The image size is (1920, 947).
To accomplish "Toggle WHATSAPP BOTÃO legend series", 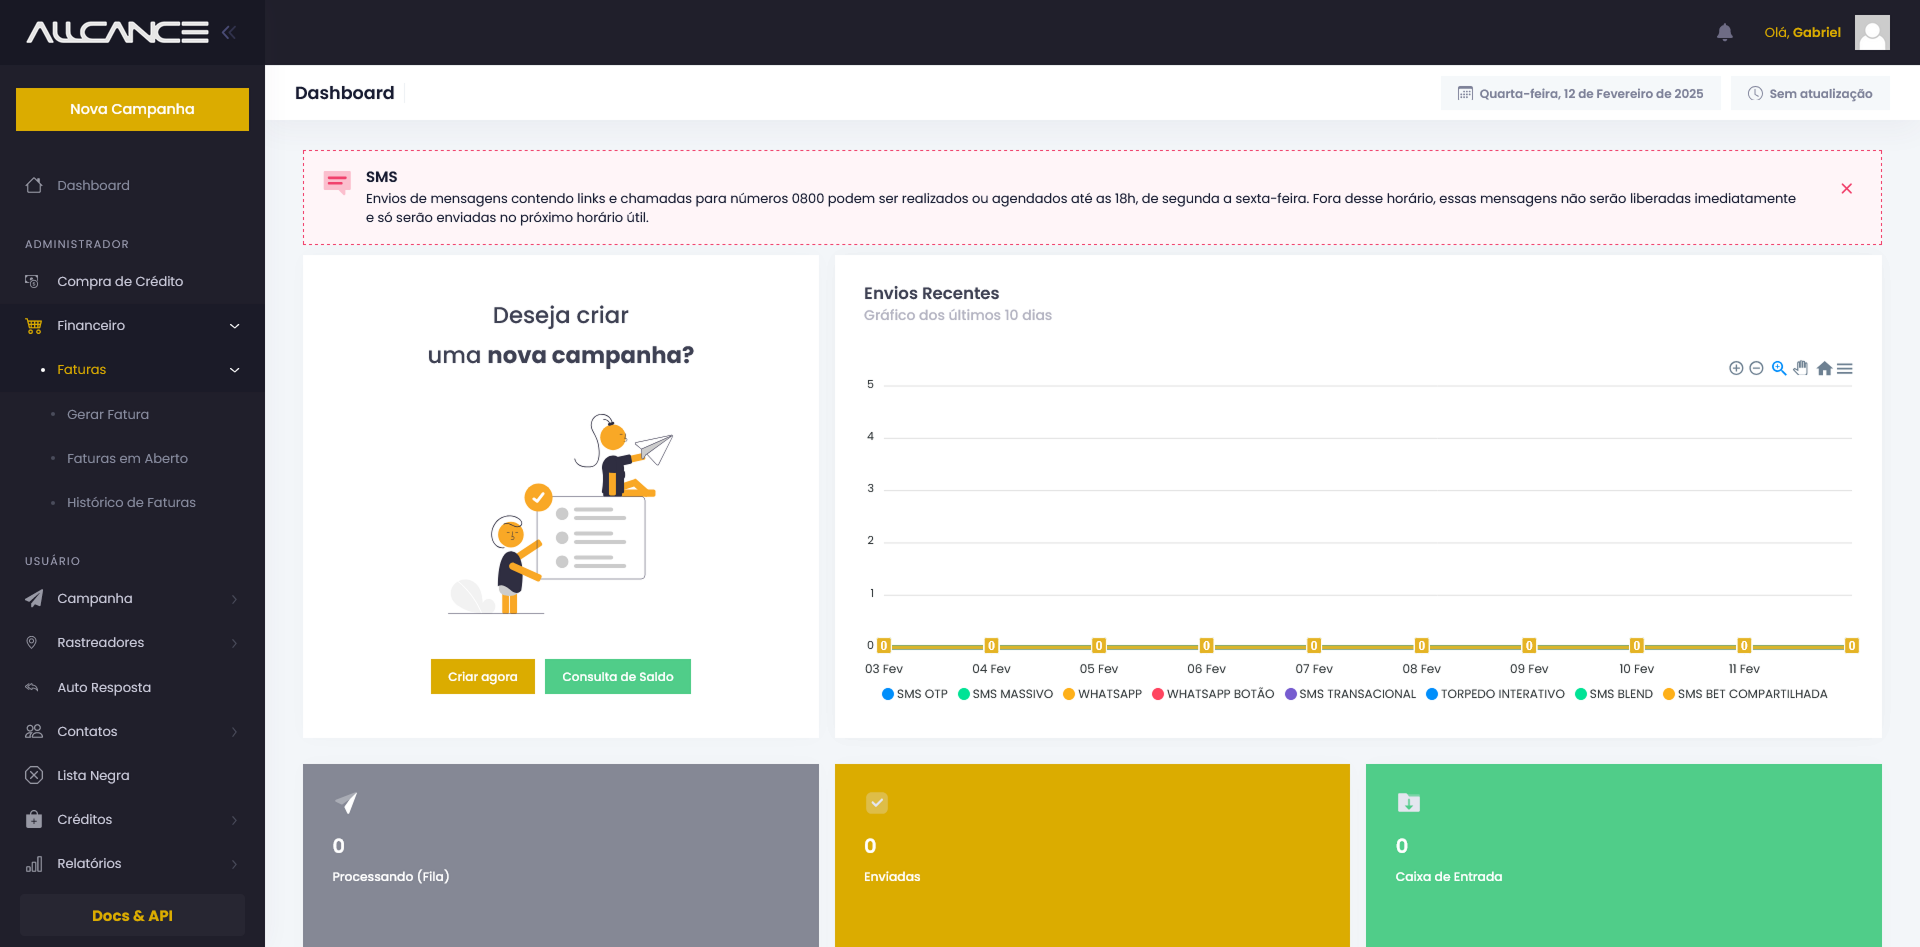I will coord(1213,694).
